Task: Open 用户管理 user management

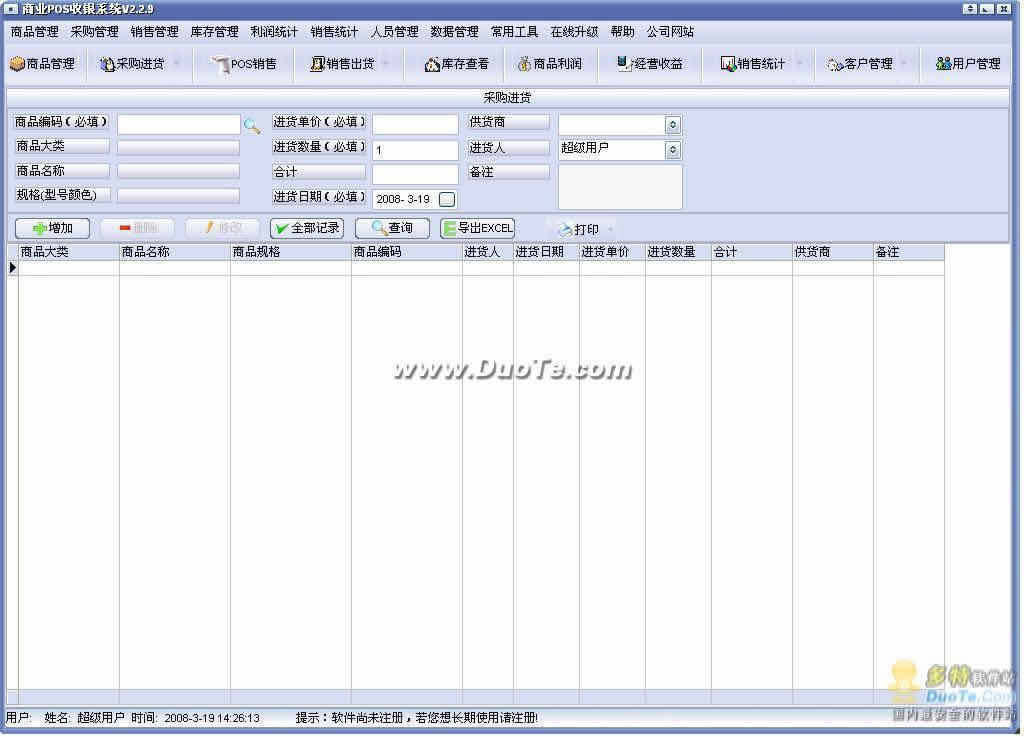Action: pyautogui.click(x=968, y=64)
